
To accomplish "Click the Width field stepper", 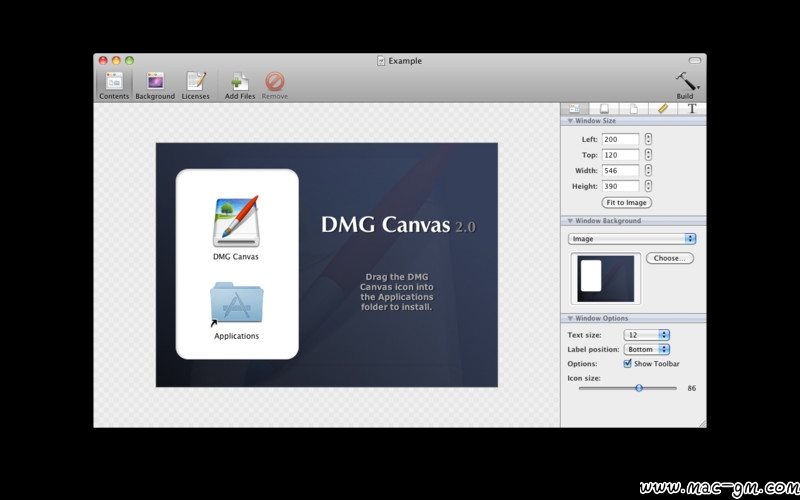I will (648, 170).
